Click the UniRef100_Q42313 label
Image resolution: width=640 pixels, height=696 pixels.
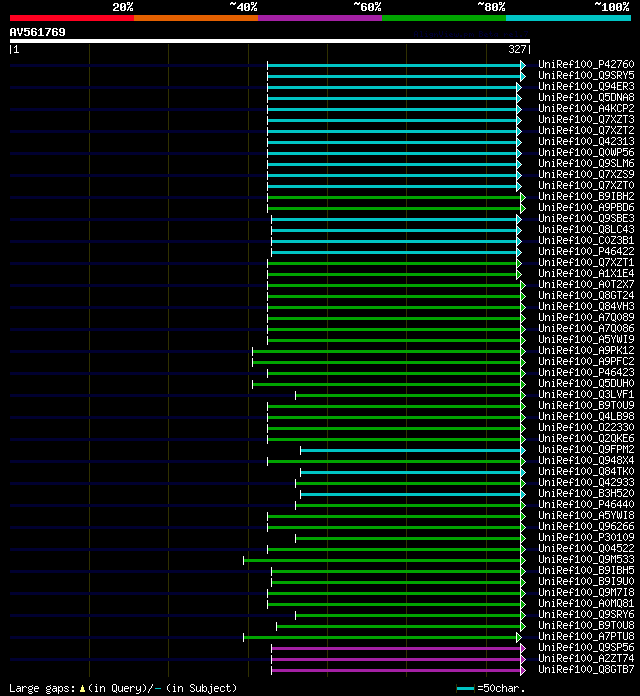(x=586, y=142)
